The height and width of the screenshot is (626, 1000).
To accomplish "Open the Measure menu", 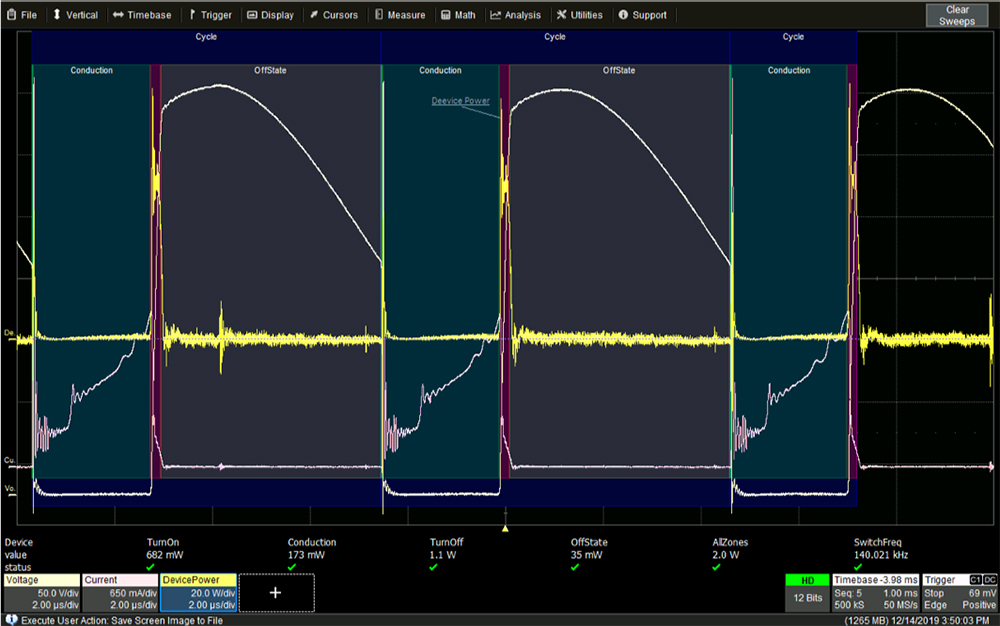I will [x=400, y=15].
